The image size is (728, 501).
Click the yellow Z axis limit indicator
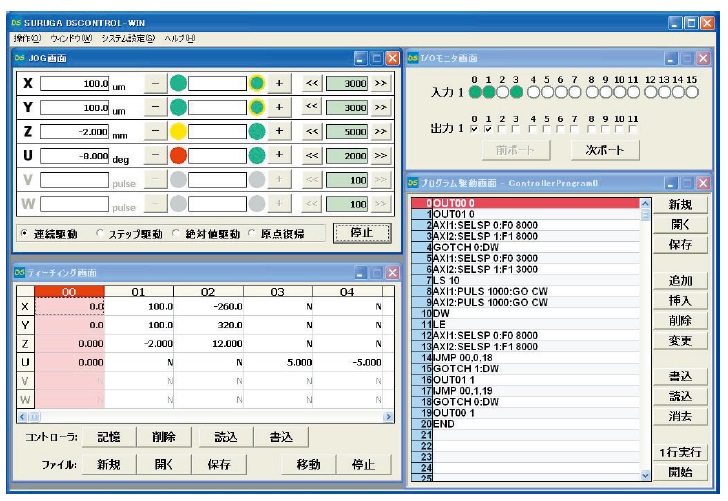click(x=178, y=131)
